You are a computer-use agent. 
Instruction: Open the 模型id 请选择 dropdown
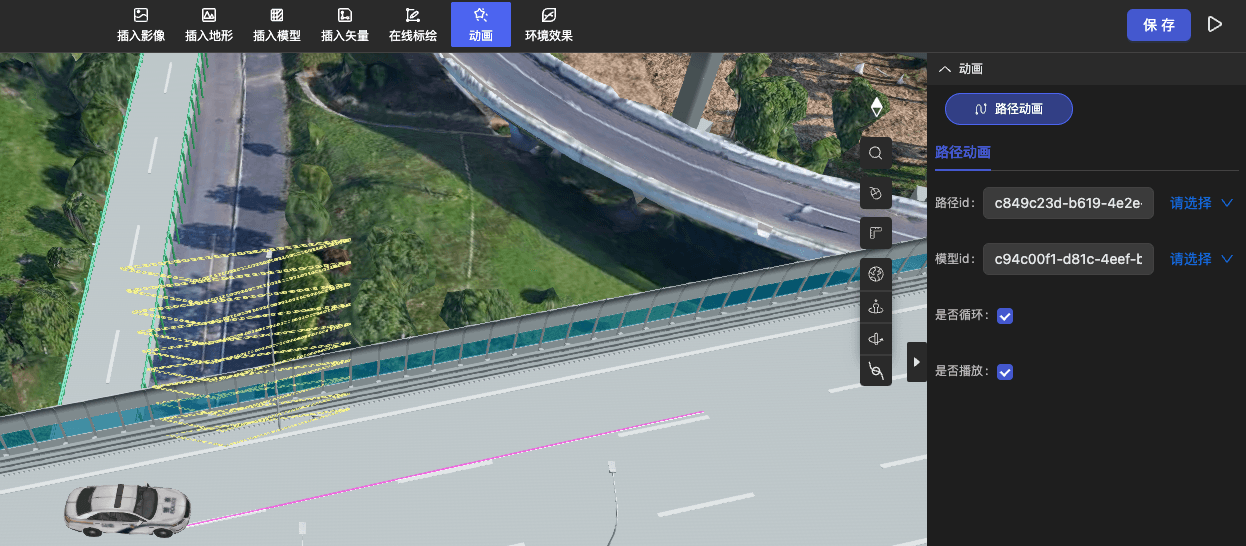[1201, 259]
